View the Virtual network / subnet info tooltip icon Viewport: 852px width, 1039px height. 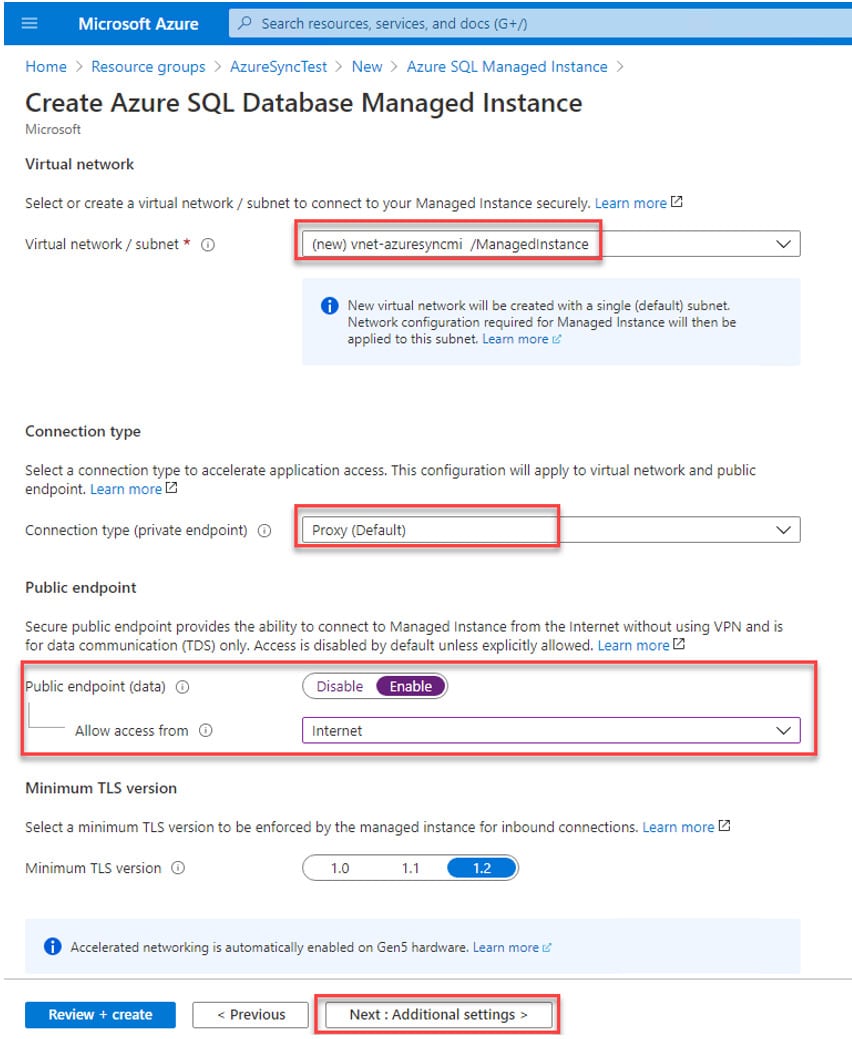coord(207,243)
